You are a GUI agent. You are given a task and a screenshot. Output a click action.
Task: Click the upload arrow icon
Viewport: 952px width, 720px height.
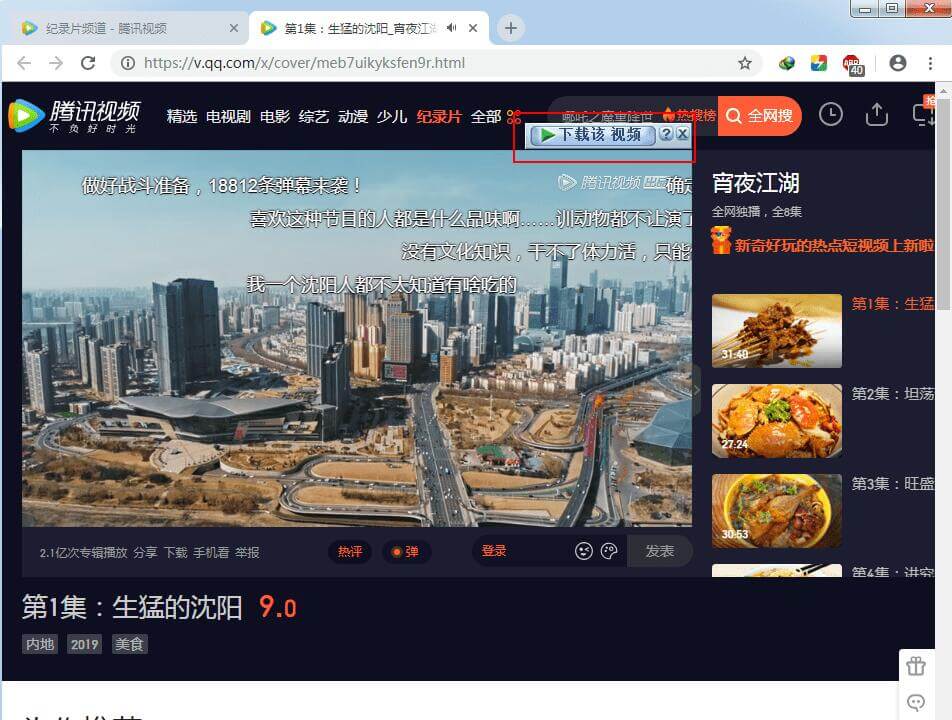click(x=876, y=115)
